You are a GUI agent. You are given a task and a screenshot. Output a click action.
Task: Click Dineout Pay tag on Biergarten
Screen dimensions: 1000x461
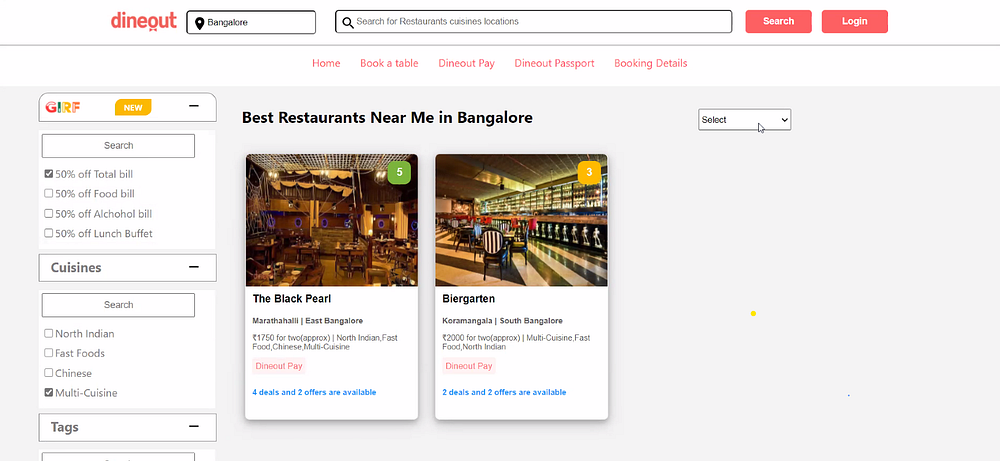(x=469, y=366)
